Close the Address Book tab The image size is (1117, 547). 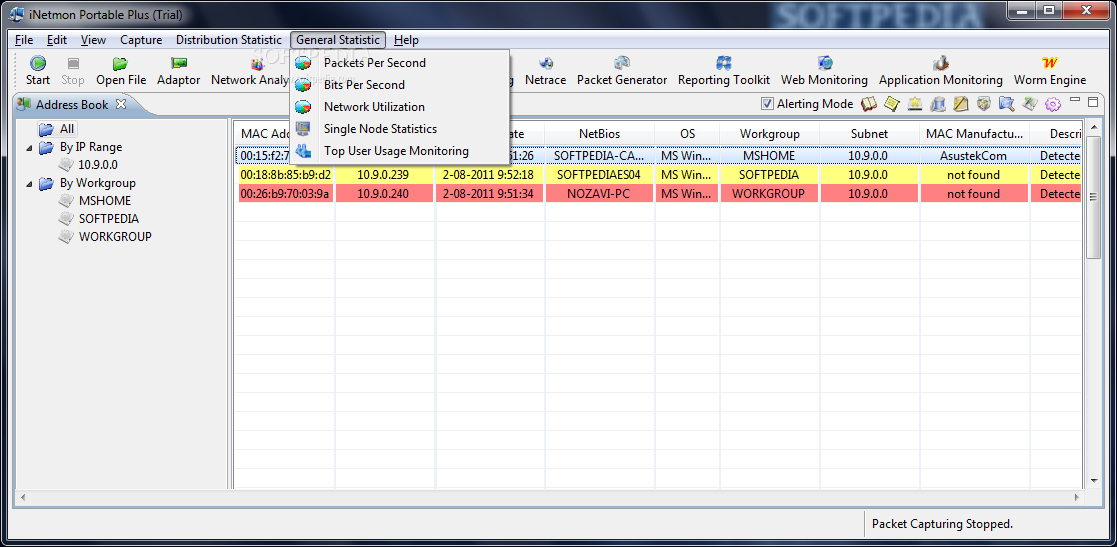click(120, 104)
